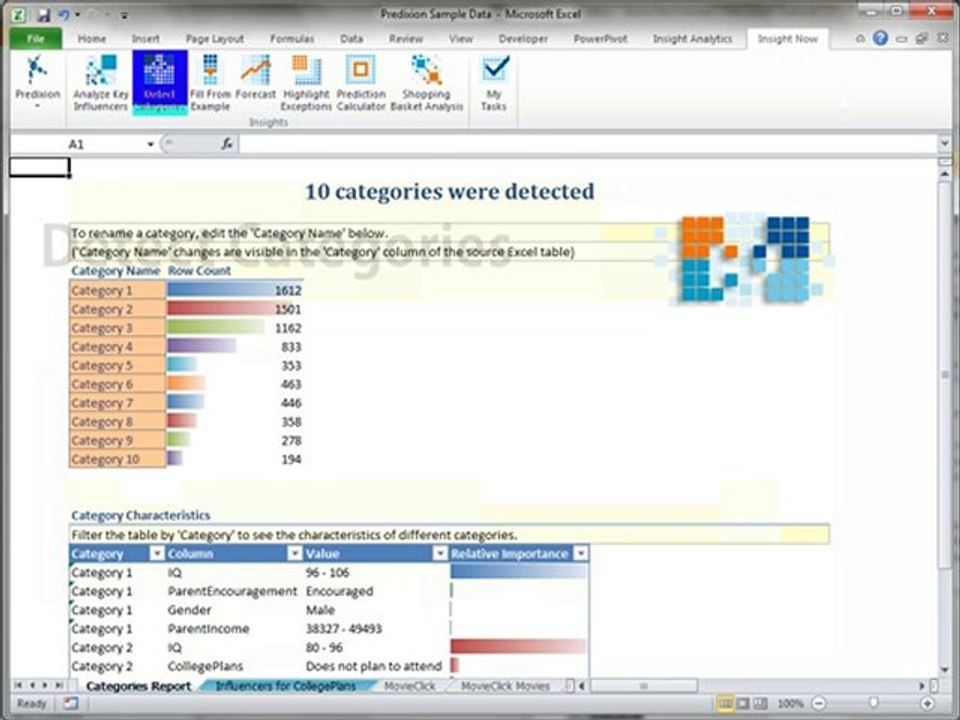The height and width of the screenshot is (720, 960).
Task: Select the ParentEncouragement column cell
Action: click(x=232, y=591)
